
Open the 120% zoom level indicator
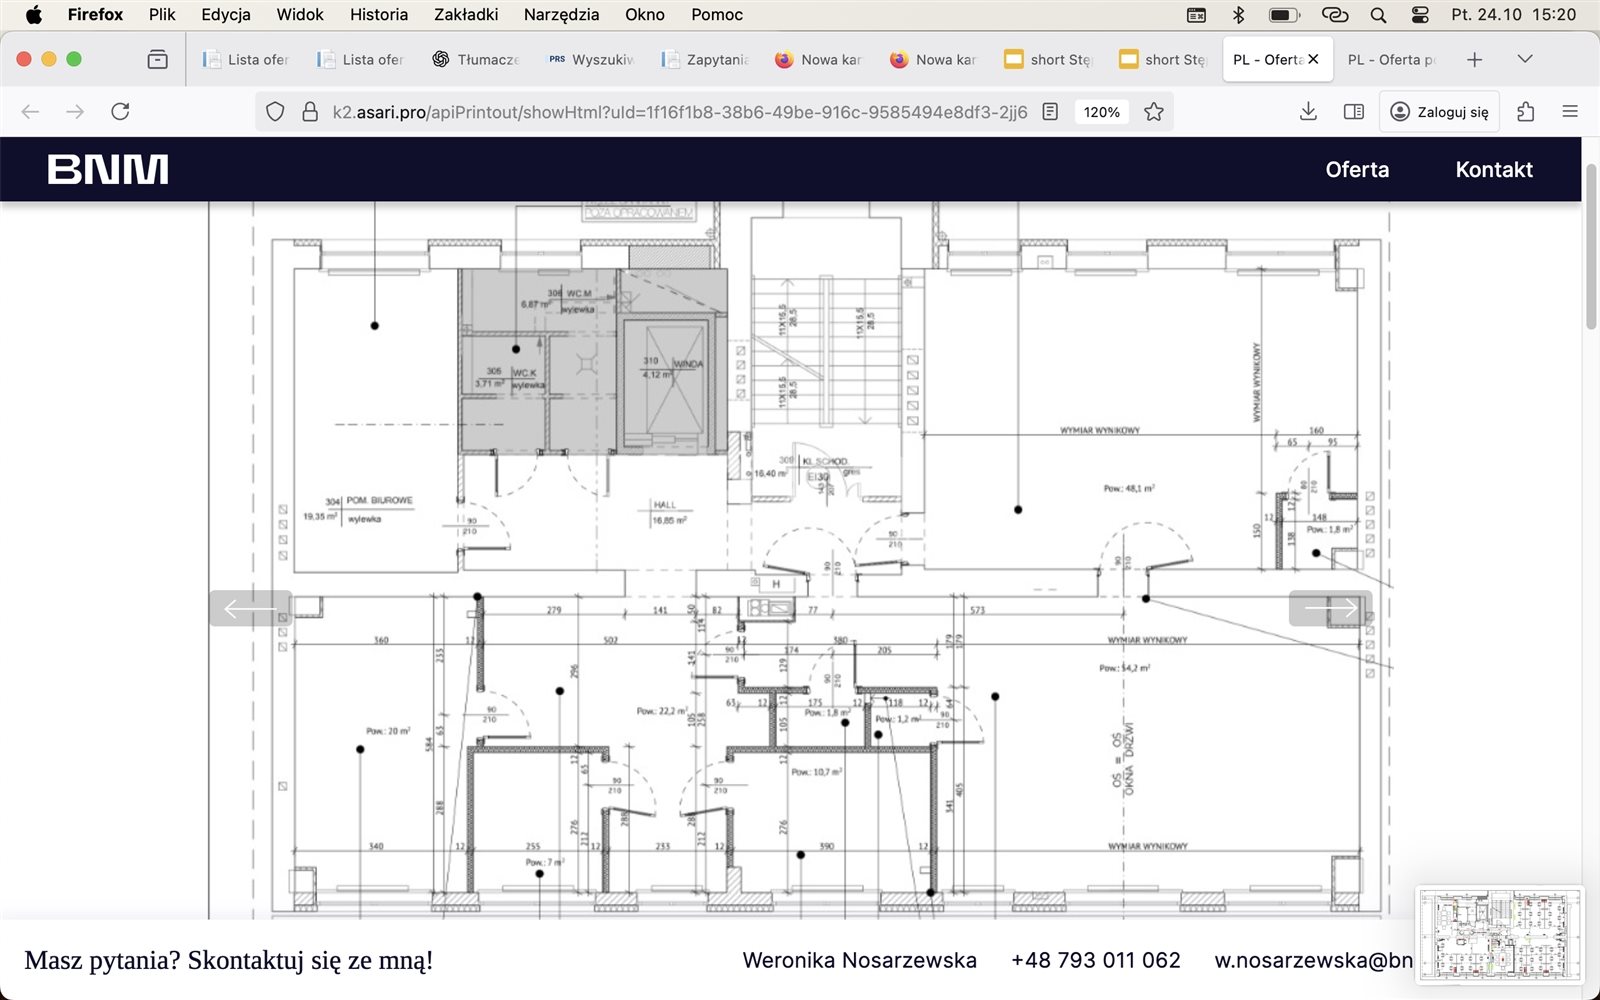tap(1101, 112)
